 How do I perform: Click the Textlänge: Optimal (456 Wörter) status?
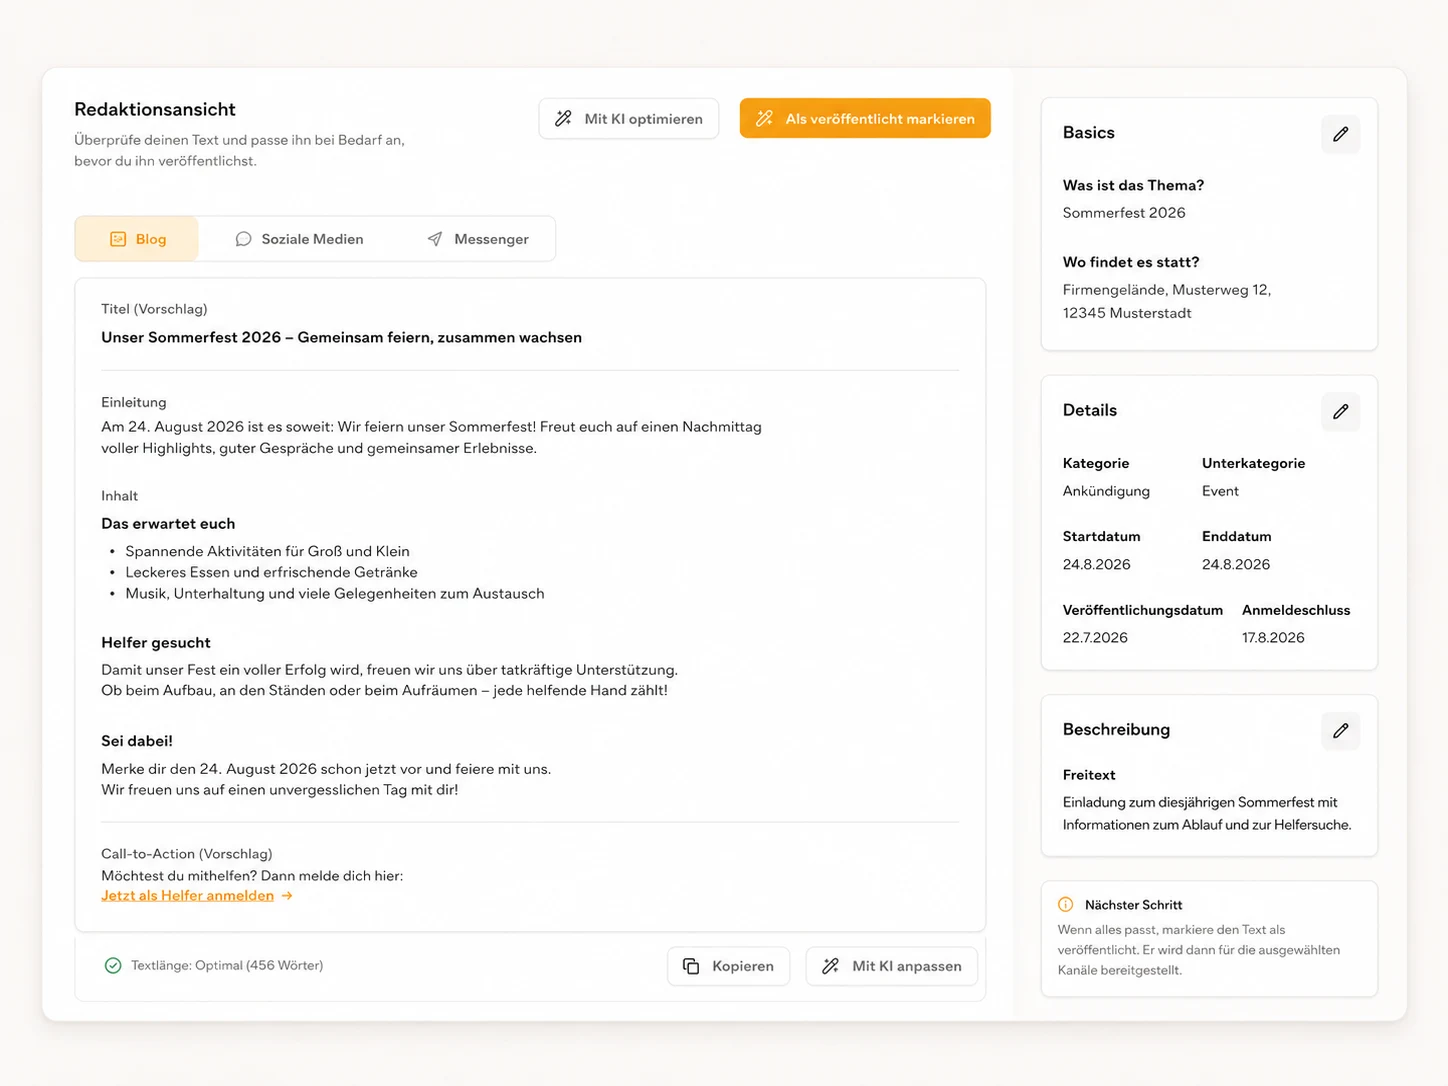(227, 966)
